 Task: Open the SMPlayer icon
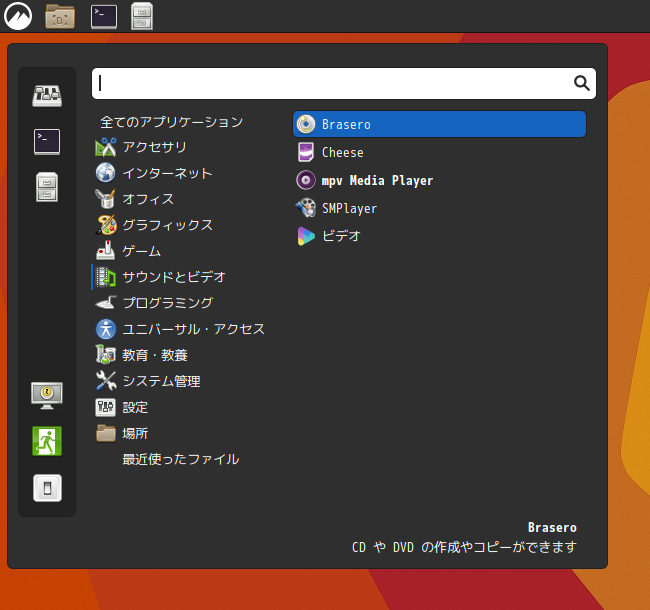[x=306, y=208]
